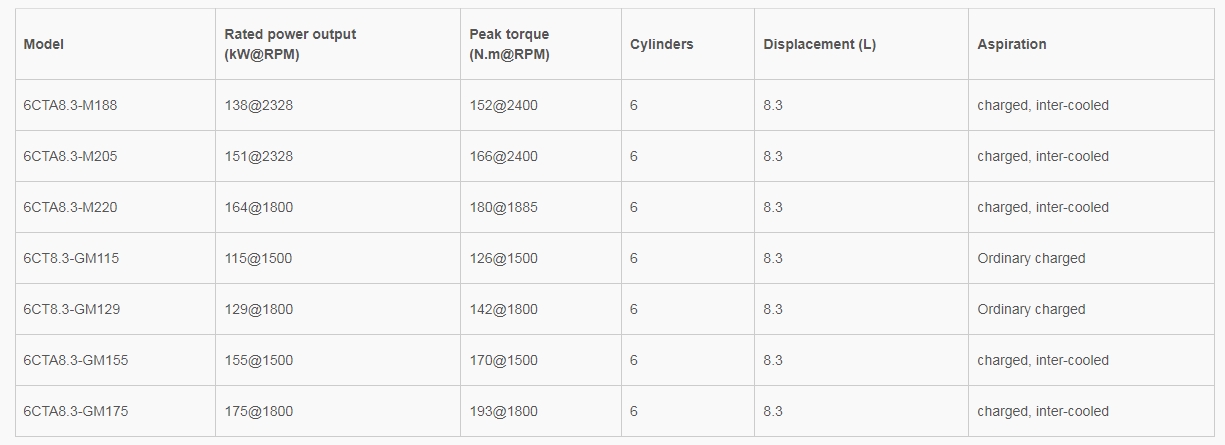Select the 6CT8.3-GM115 model cell
The image size is (1225, 445).
coord(71,258)
